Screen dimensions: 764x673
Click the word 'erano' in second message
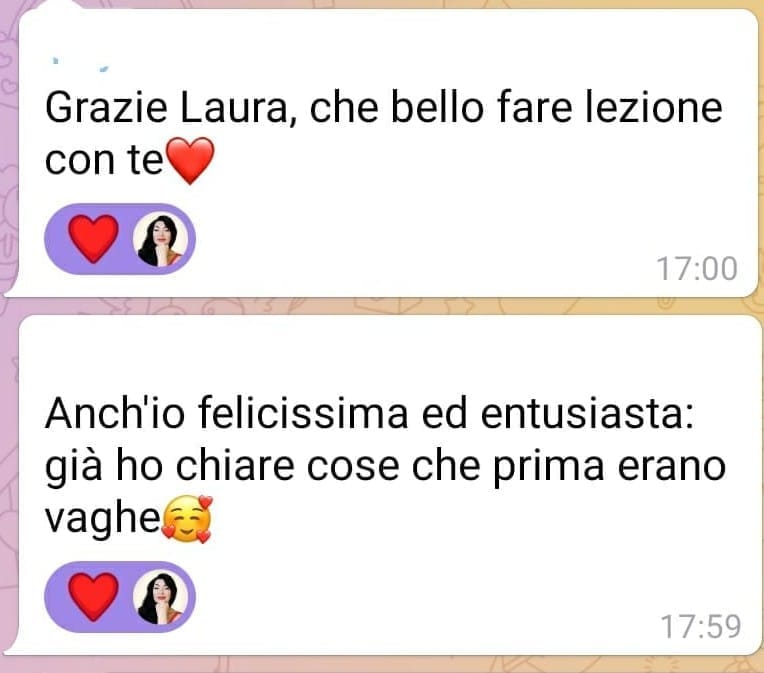pos(672,467)
